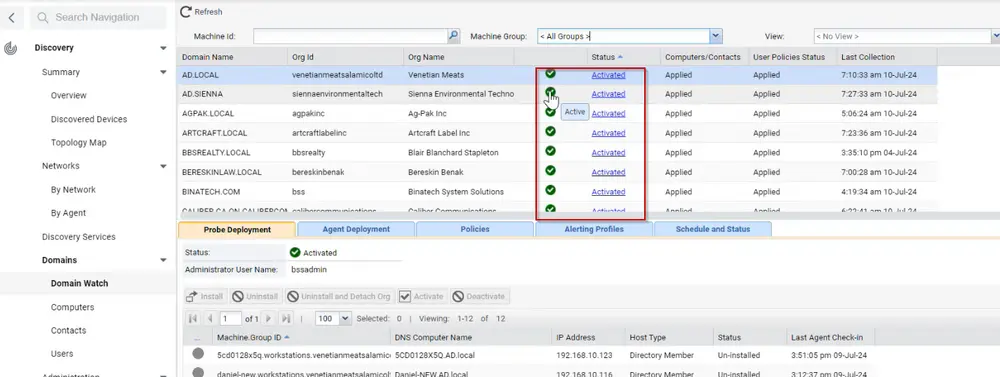Click the green status icon for Artcraft Label Inc
This screenshot has height=377, width=1000.
(x=550, y=131)
